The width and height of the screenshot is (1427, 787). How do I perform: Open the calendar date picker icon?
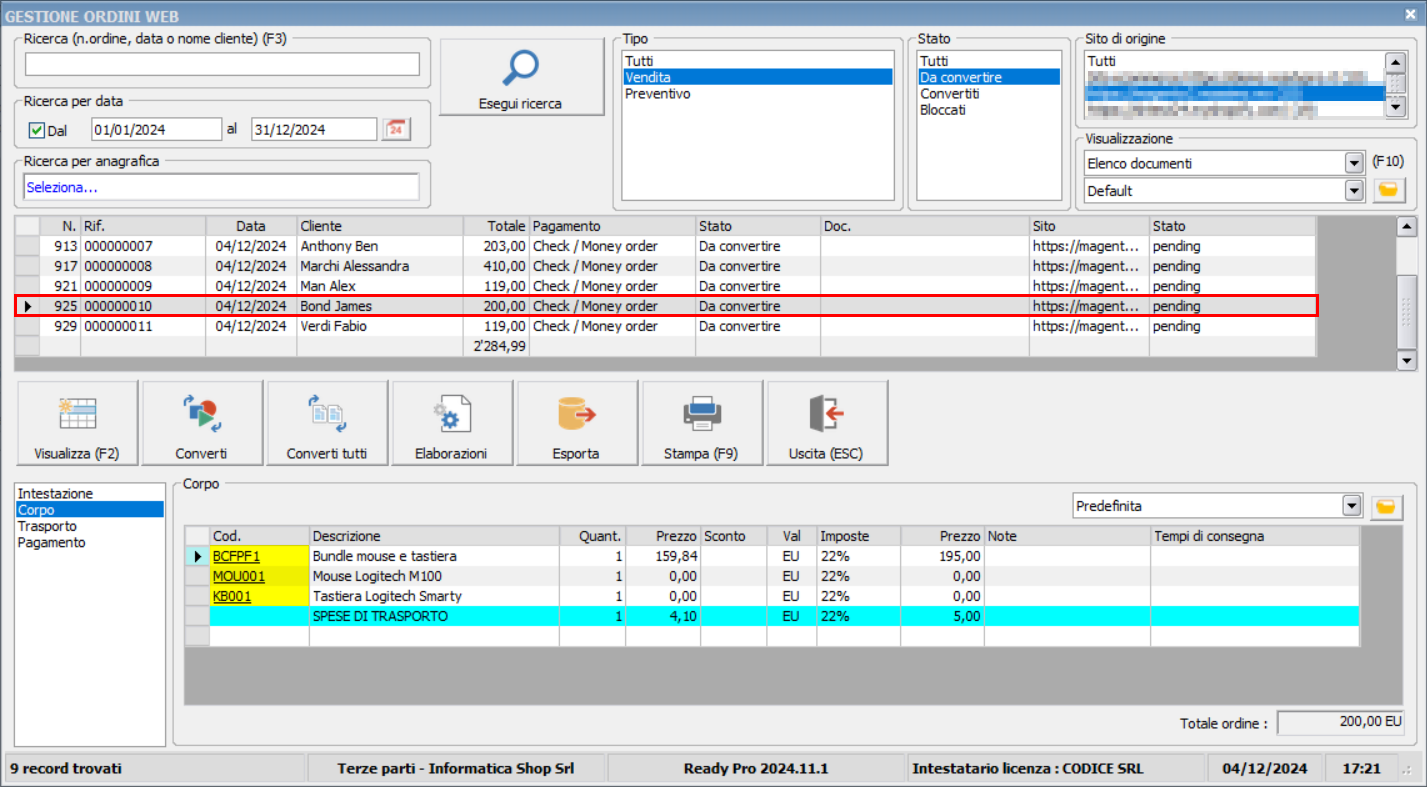397,129
